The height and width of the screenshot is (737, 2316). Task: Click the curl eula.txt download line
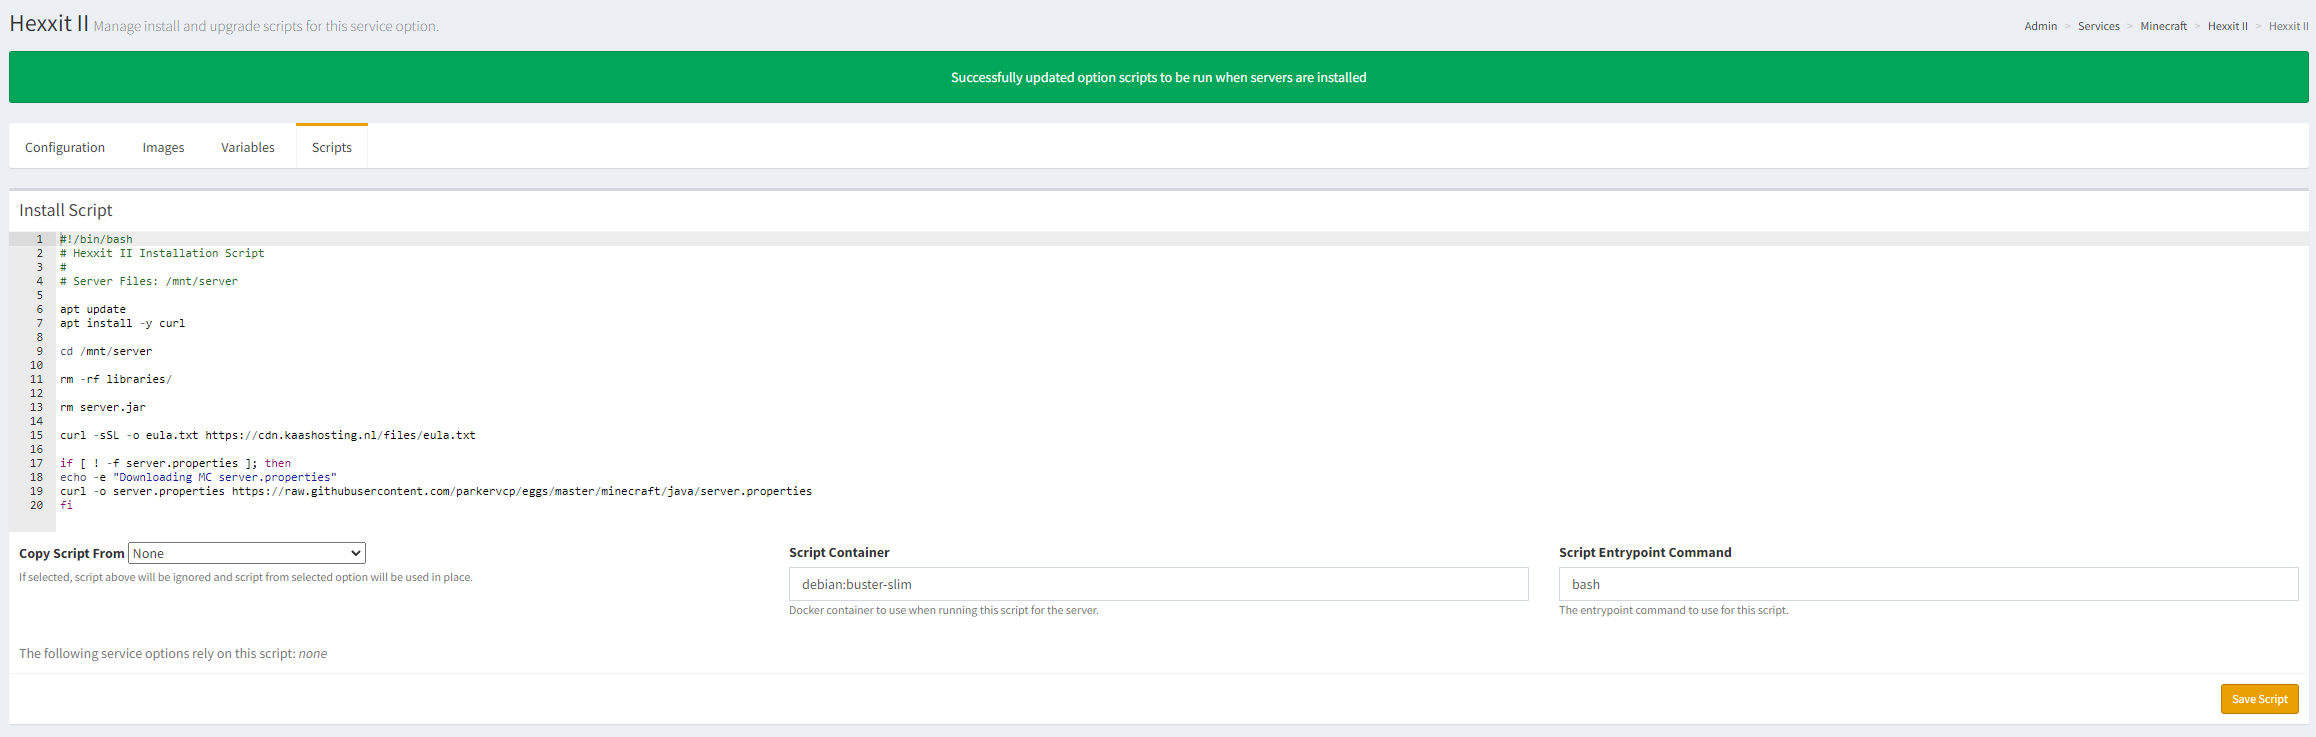pos(267,435)
